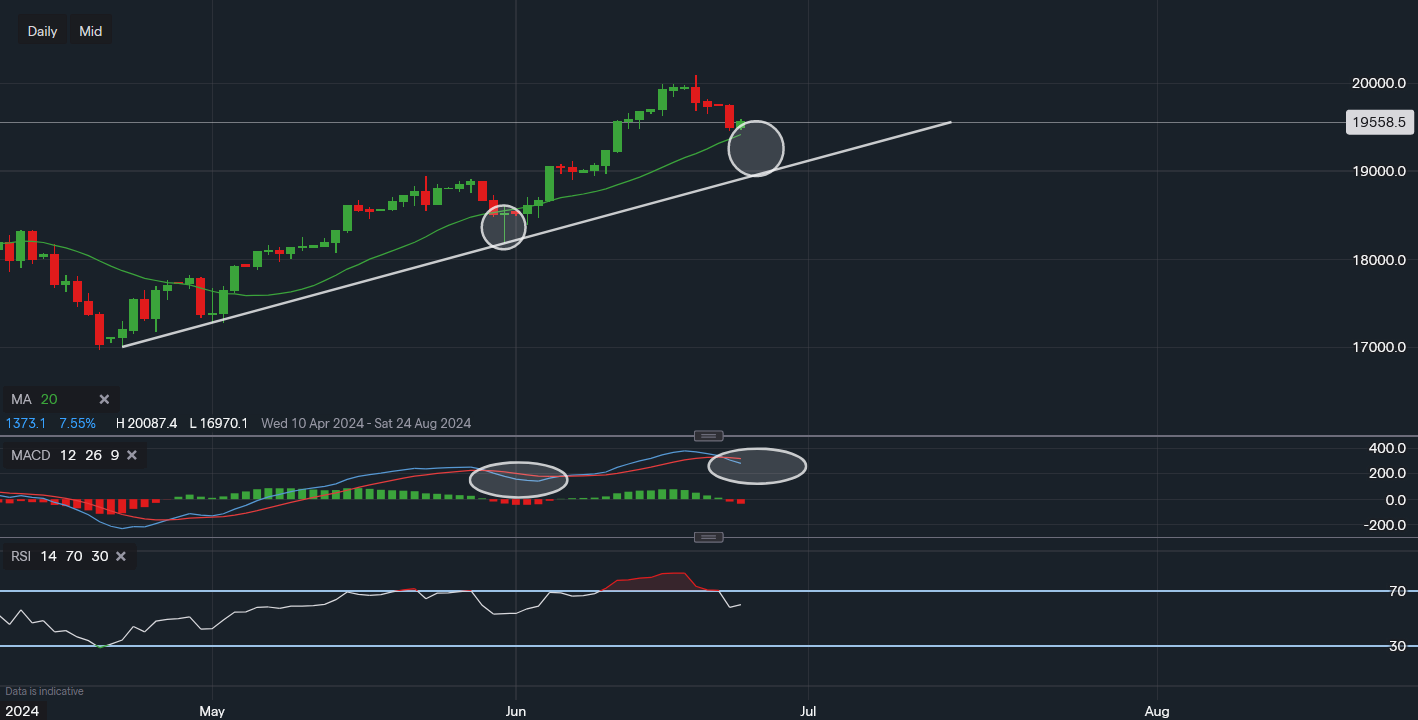Switch to the Daily timeframe tab
This screenshot has height=720, width=1418.
[41, 30]
